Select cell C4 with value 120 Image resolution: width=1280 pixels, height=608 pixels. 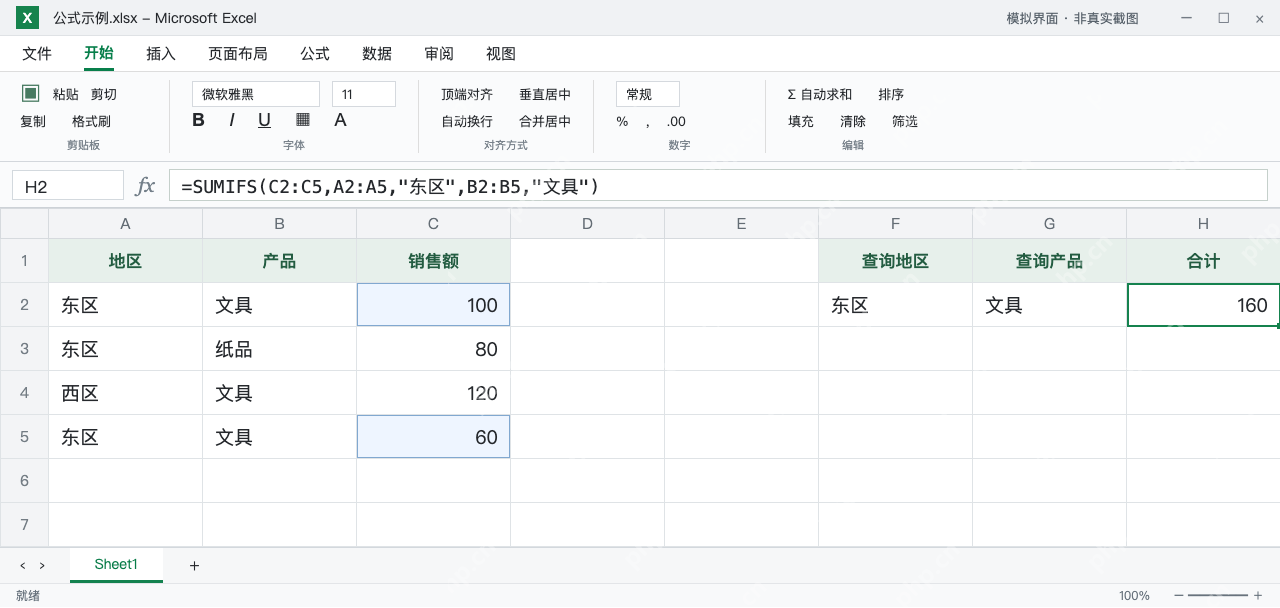point(433,393)
